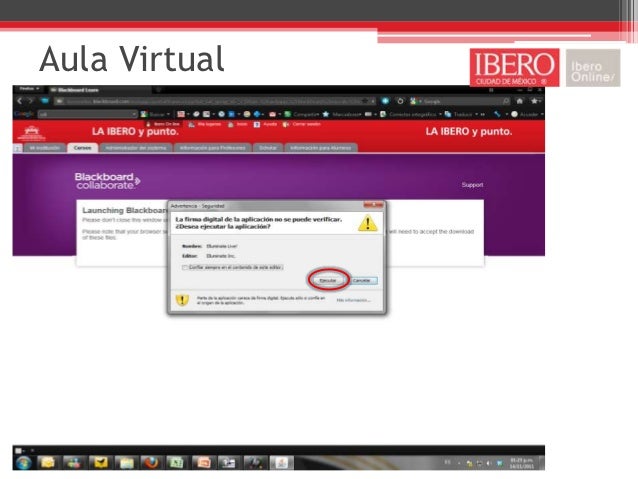This screenshot has height=479, width=638.
Task: Click Buscar on the Google Toolbar
Action: [x=154, y=114]
